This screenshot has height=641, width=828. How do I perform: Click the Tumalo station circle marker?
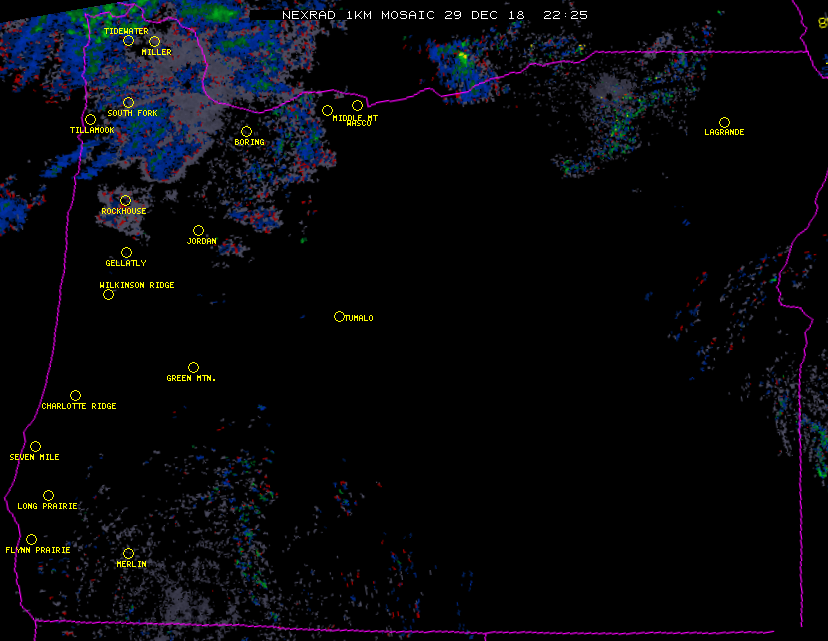coord(339,316)
